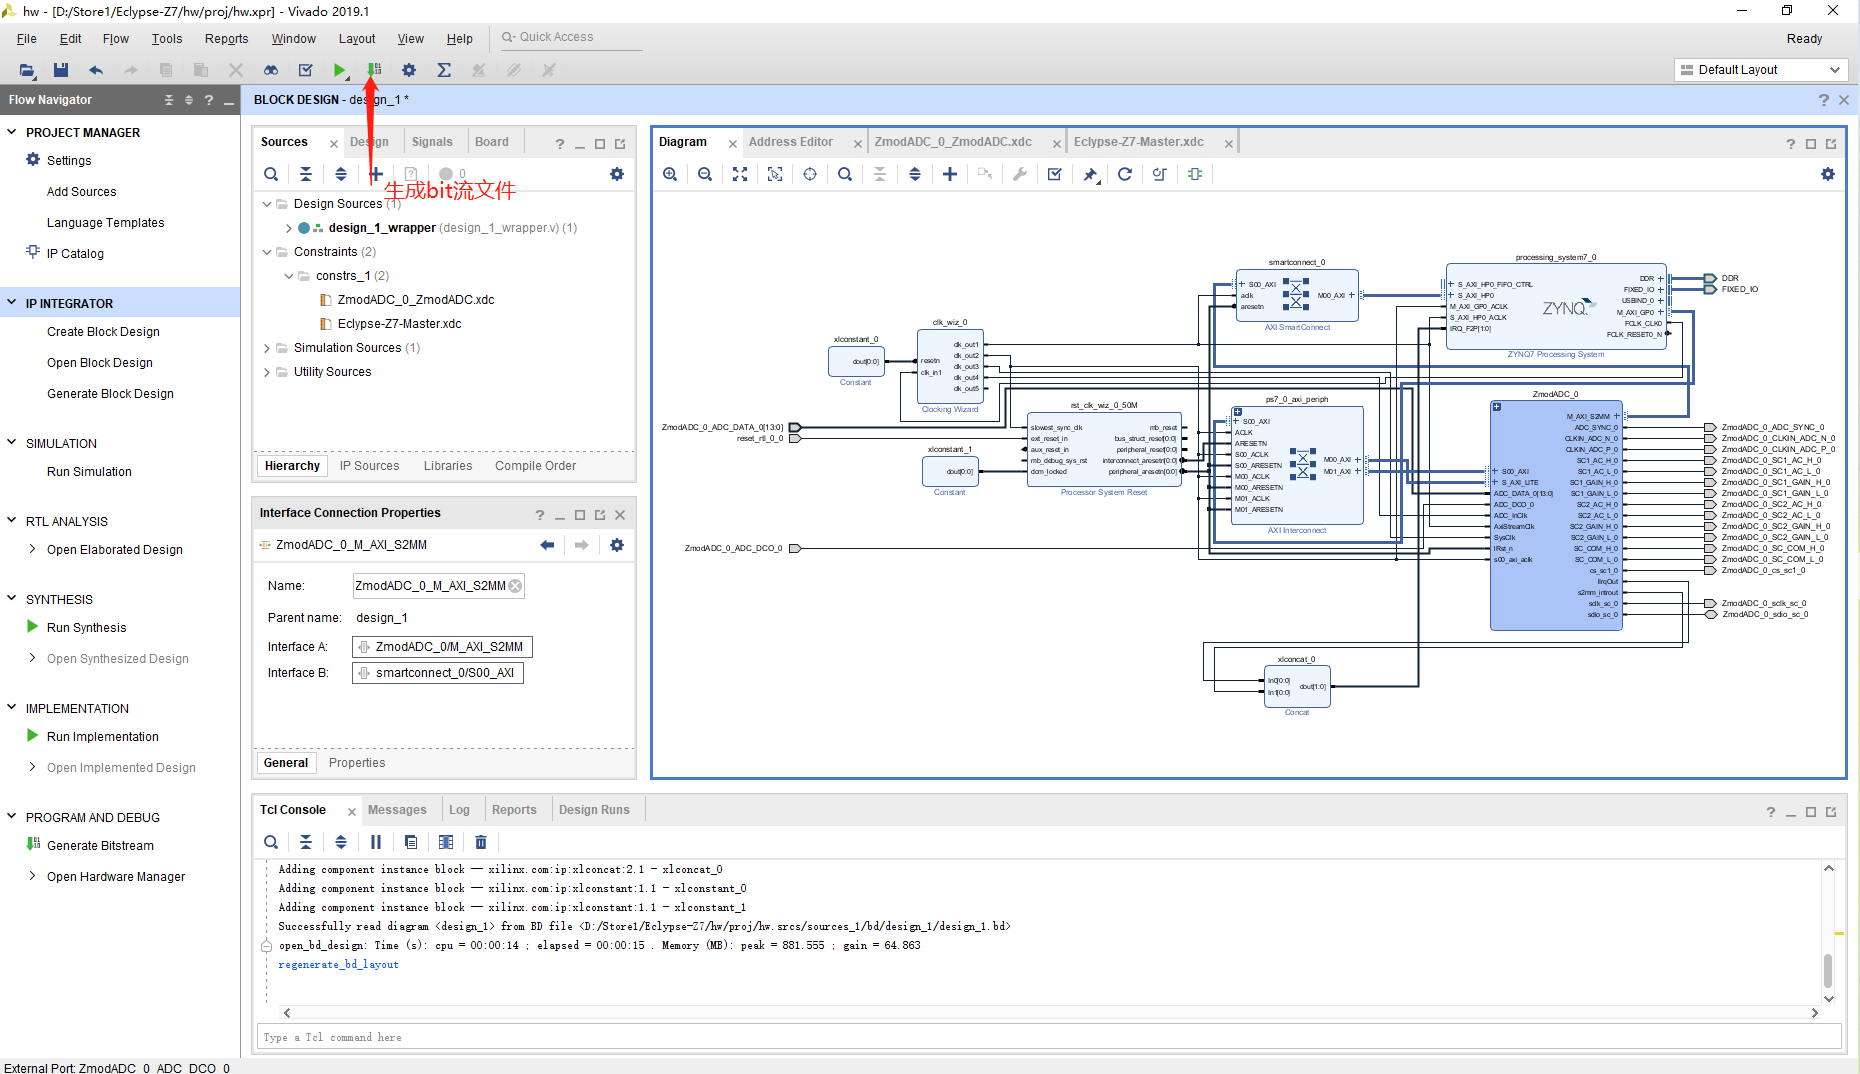Viewport: 1860px width, 1074px height.
Task: Click pause icon in Tcl Console toolbar
Action: 376,842
